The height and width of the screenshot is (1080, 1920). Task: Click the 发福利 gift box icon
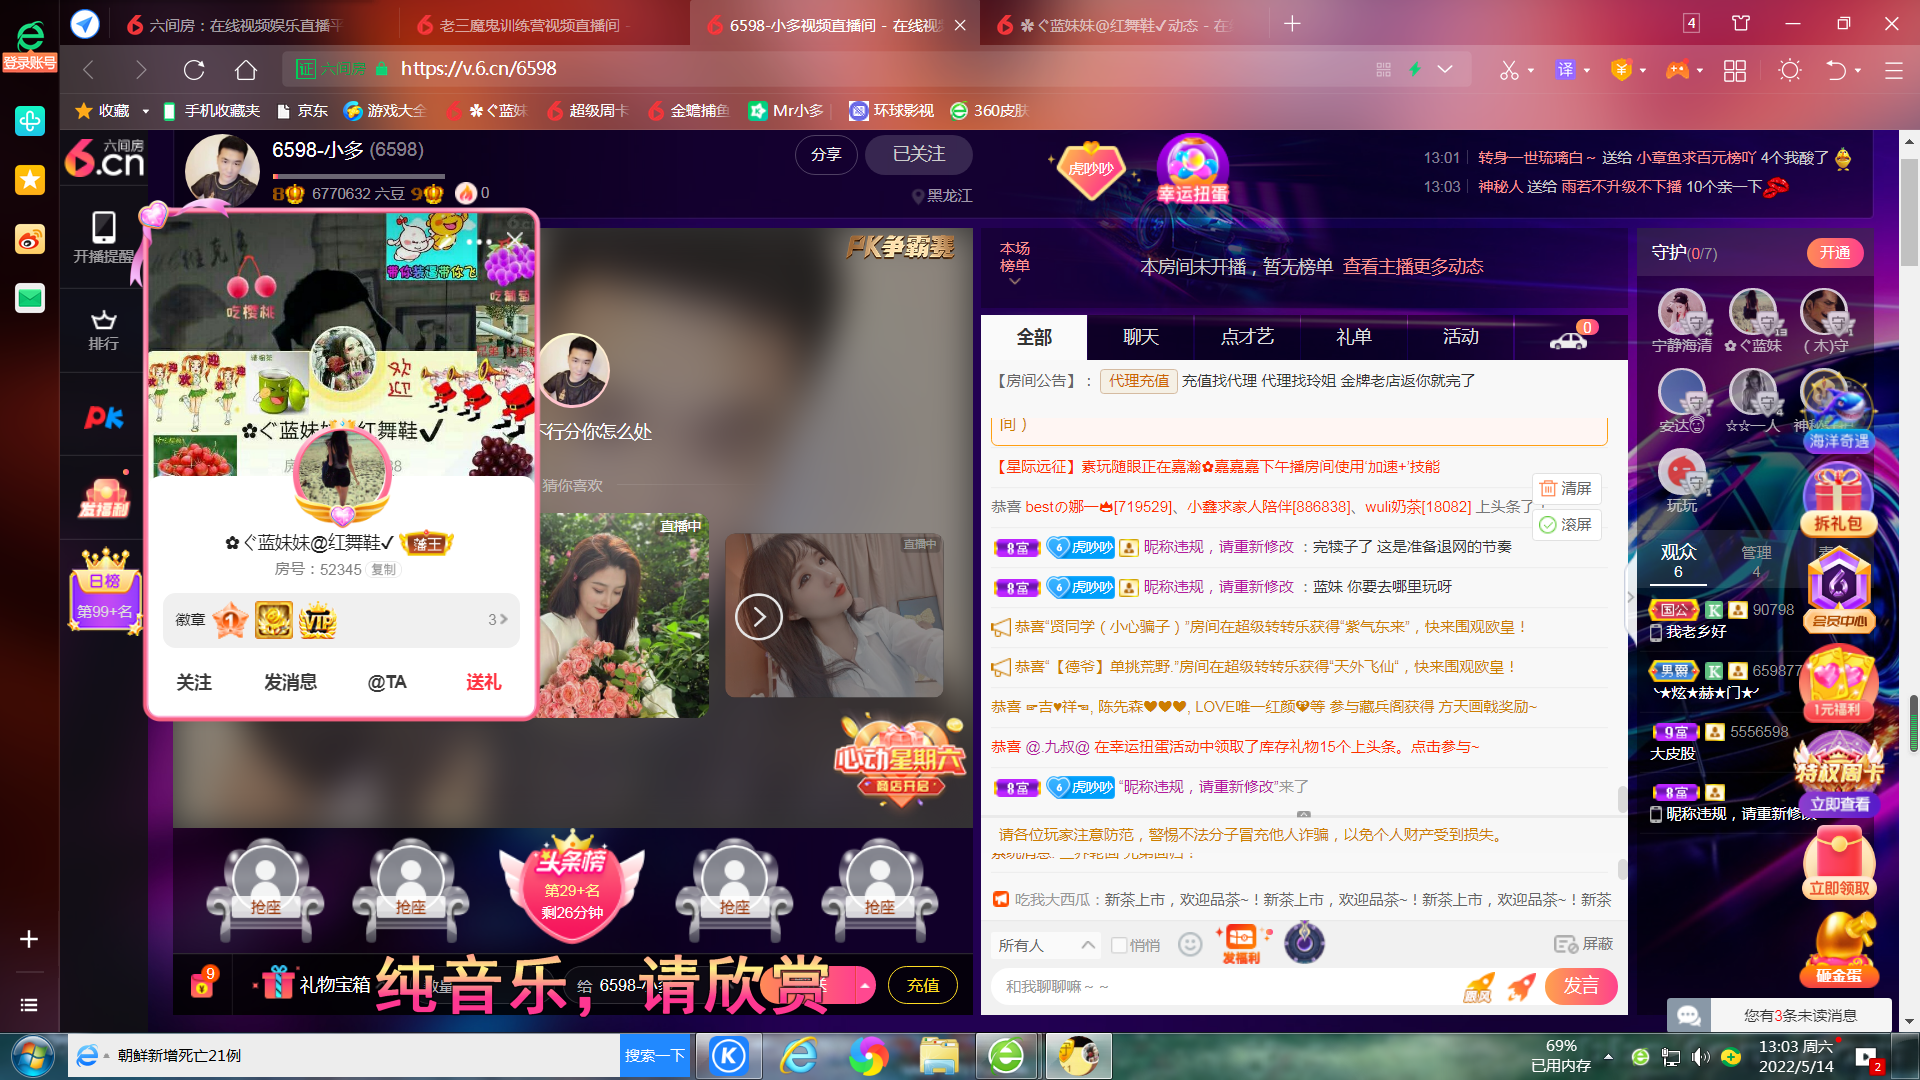click(1241, 943)
